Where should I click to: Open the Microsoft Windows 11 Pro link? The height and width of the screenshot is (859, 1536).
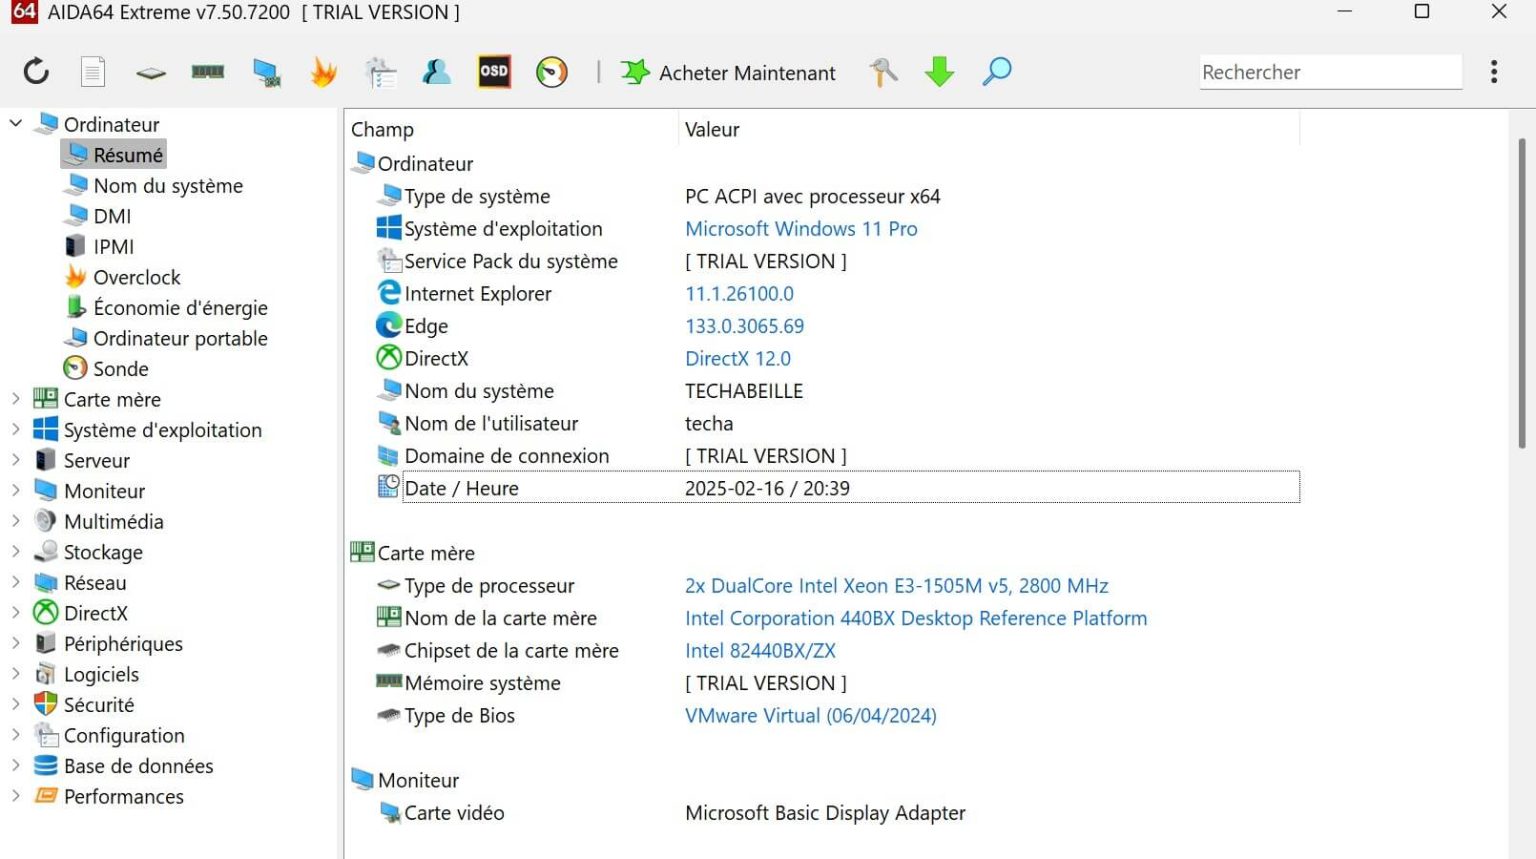(x=801, y=228)
